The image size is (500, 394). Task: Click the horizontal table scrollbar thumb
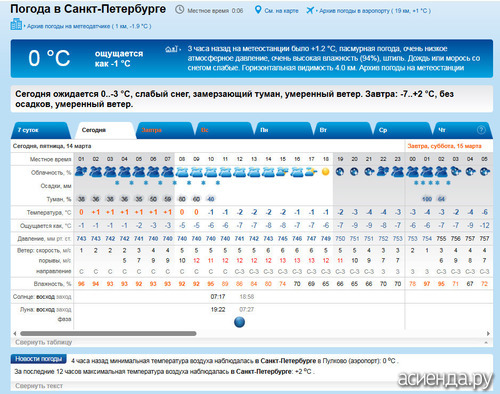(108, 333)
